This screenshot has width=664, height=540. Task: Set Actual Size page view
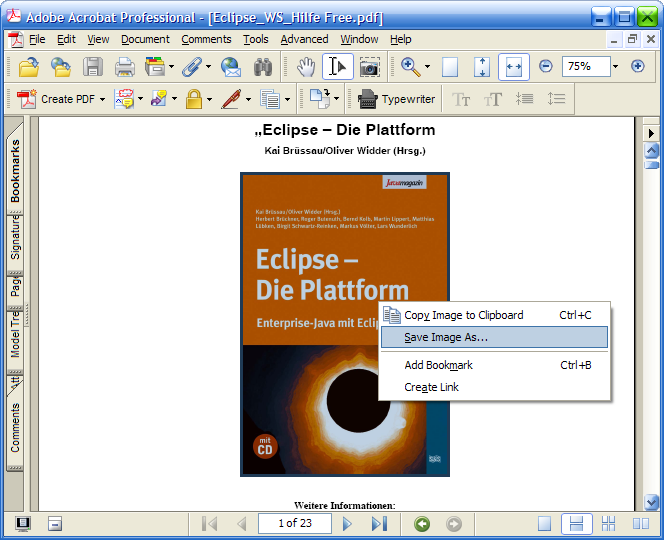tap(450, 67)
